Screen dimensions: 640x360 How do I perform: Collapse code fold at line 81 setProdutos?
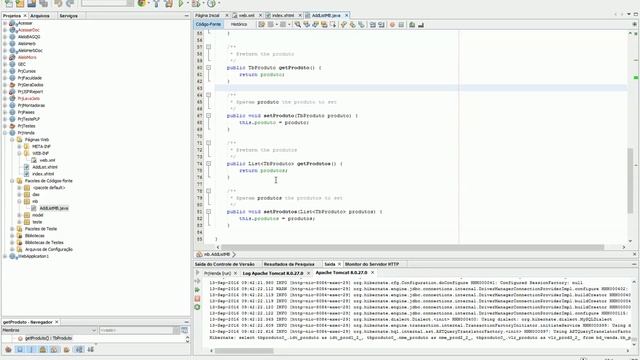click(209, 211)
